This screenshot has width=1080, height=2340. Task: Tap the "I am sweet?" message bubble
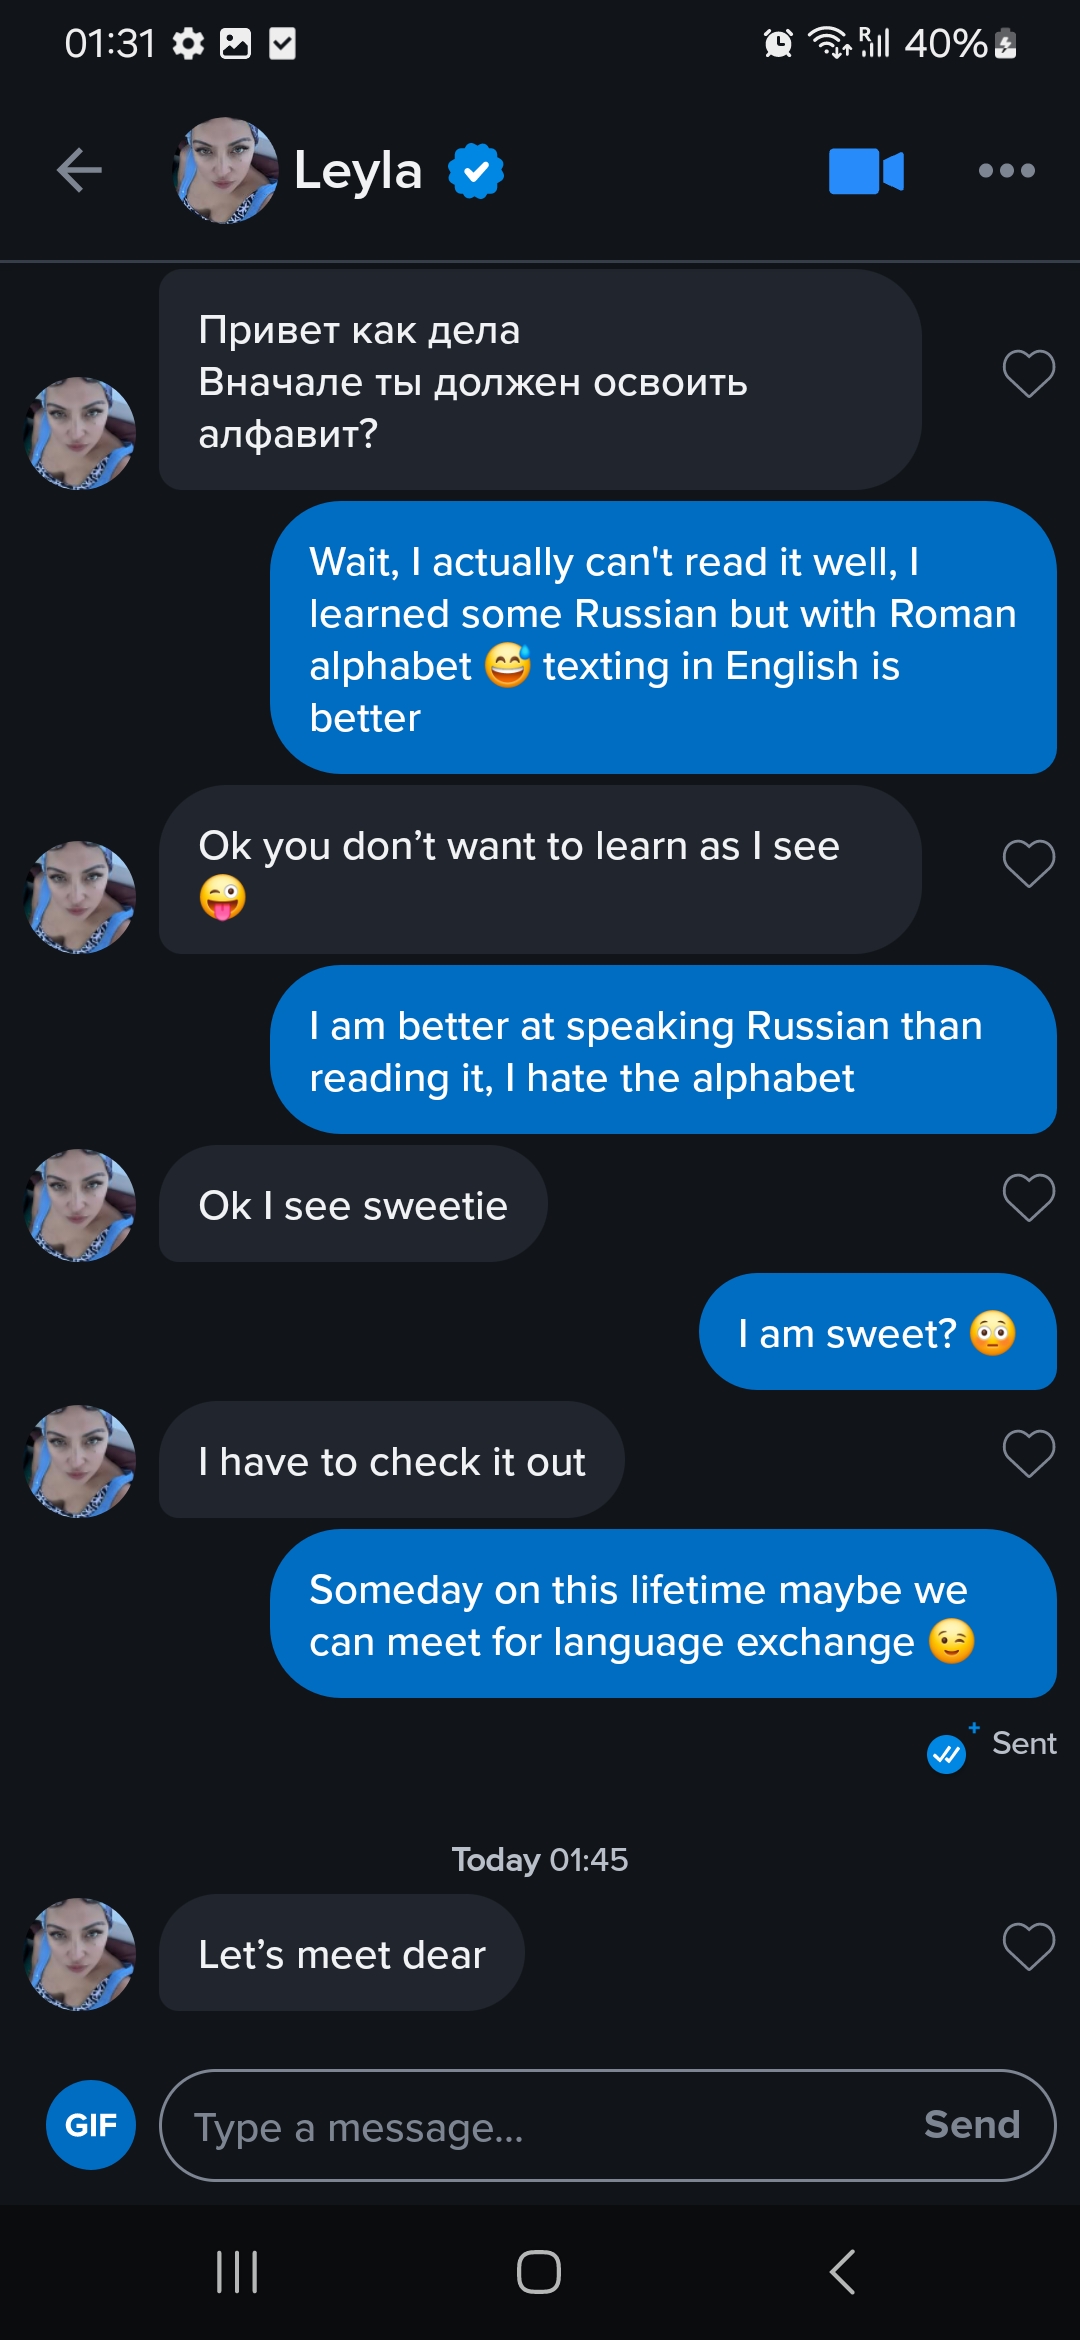click(877, 1332)
